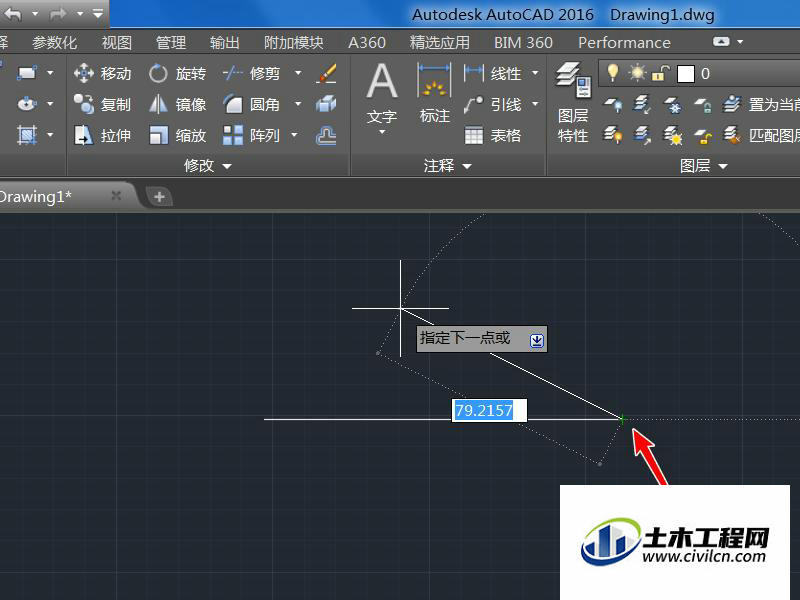800x600 pixels.
Task: Open Layer Properties (图层特性) manager
Action: coord(573,103)
